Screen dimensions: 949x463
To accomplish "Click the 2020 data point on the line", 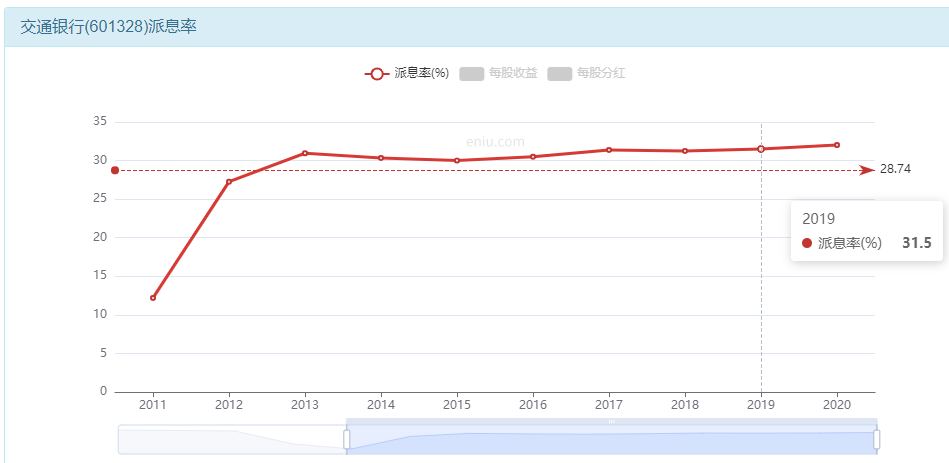I will click(837, 145).
